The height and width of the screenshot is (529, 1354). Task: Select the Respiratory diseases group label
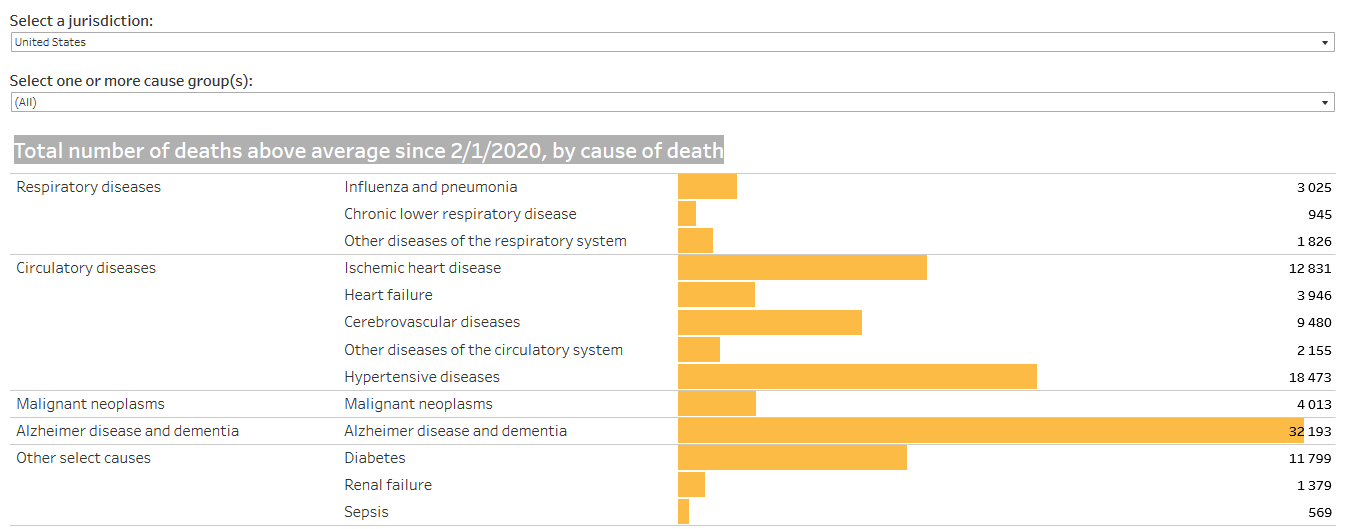click(89, 187)
